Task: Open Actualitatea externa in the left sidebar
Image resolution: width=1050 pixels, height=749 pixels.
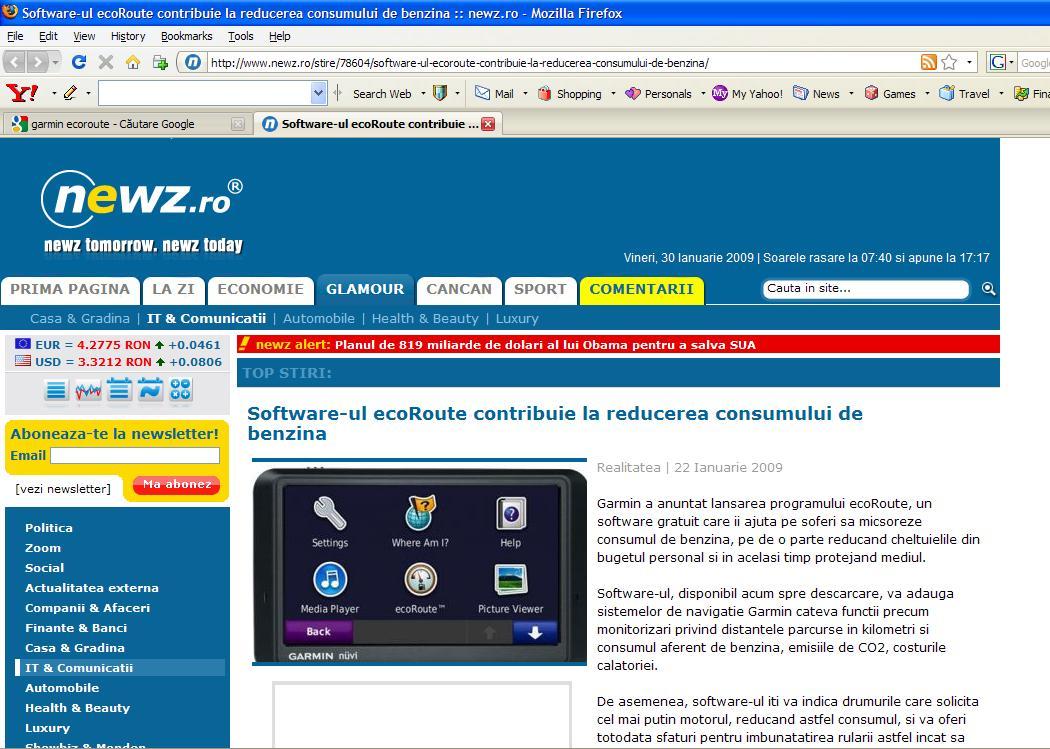Action: point(92,588)
